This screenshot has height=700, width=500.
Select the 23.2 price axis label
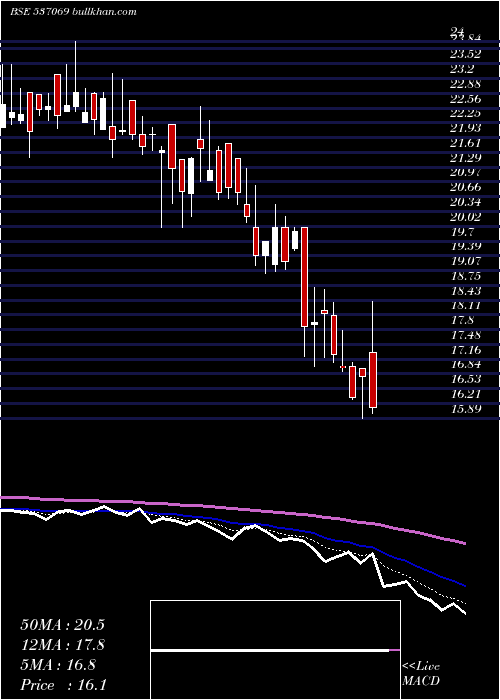click(462, 69)
